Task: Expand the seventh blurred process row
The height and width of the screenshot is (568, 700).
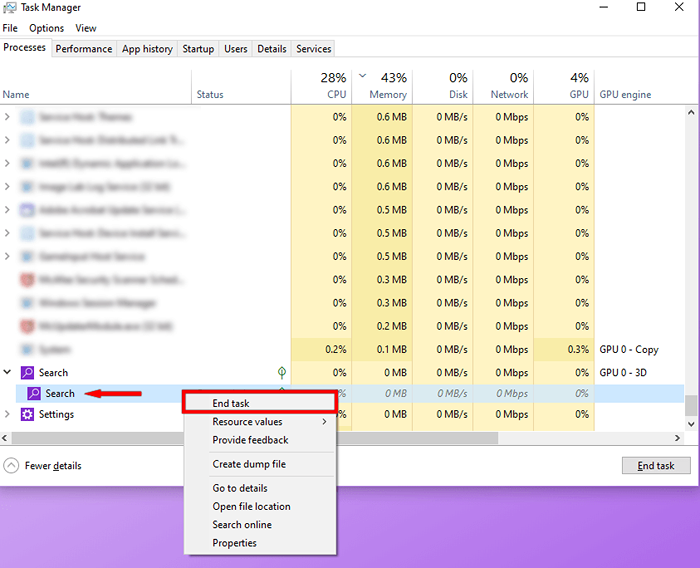Action: click(x=7, y=256)
